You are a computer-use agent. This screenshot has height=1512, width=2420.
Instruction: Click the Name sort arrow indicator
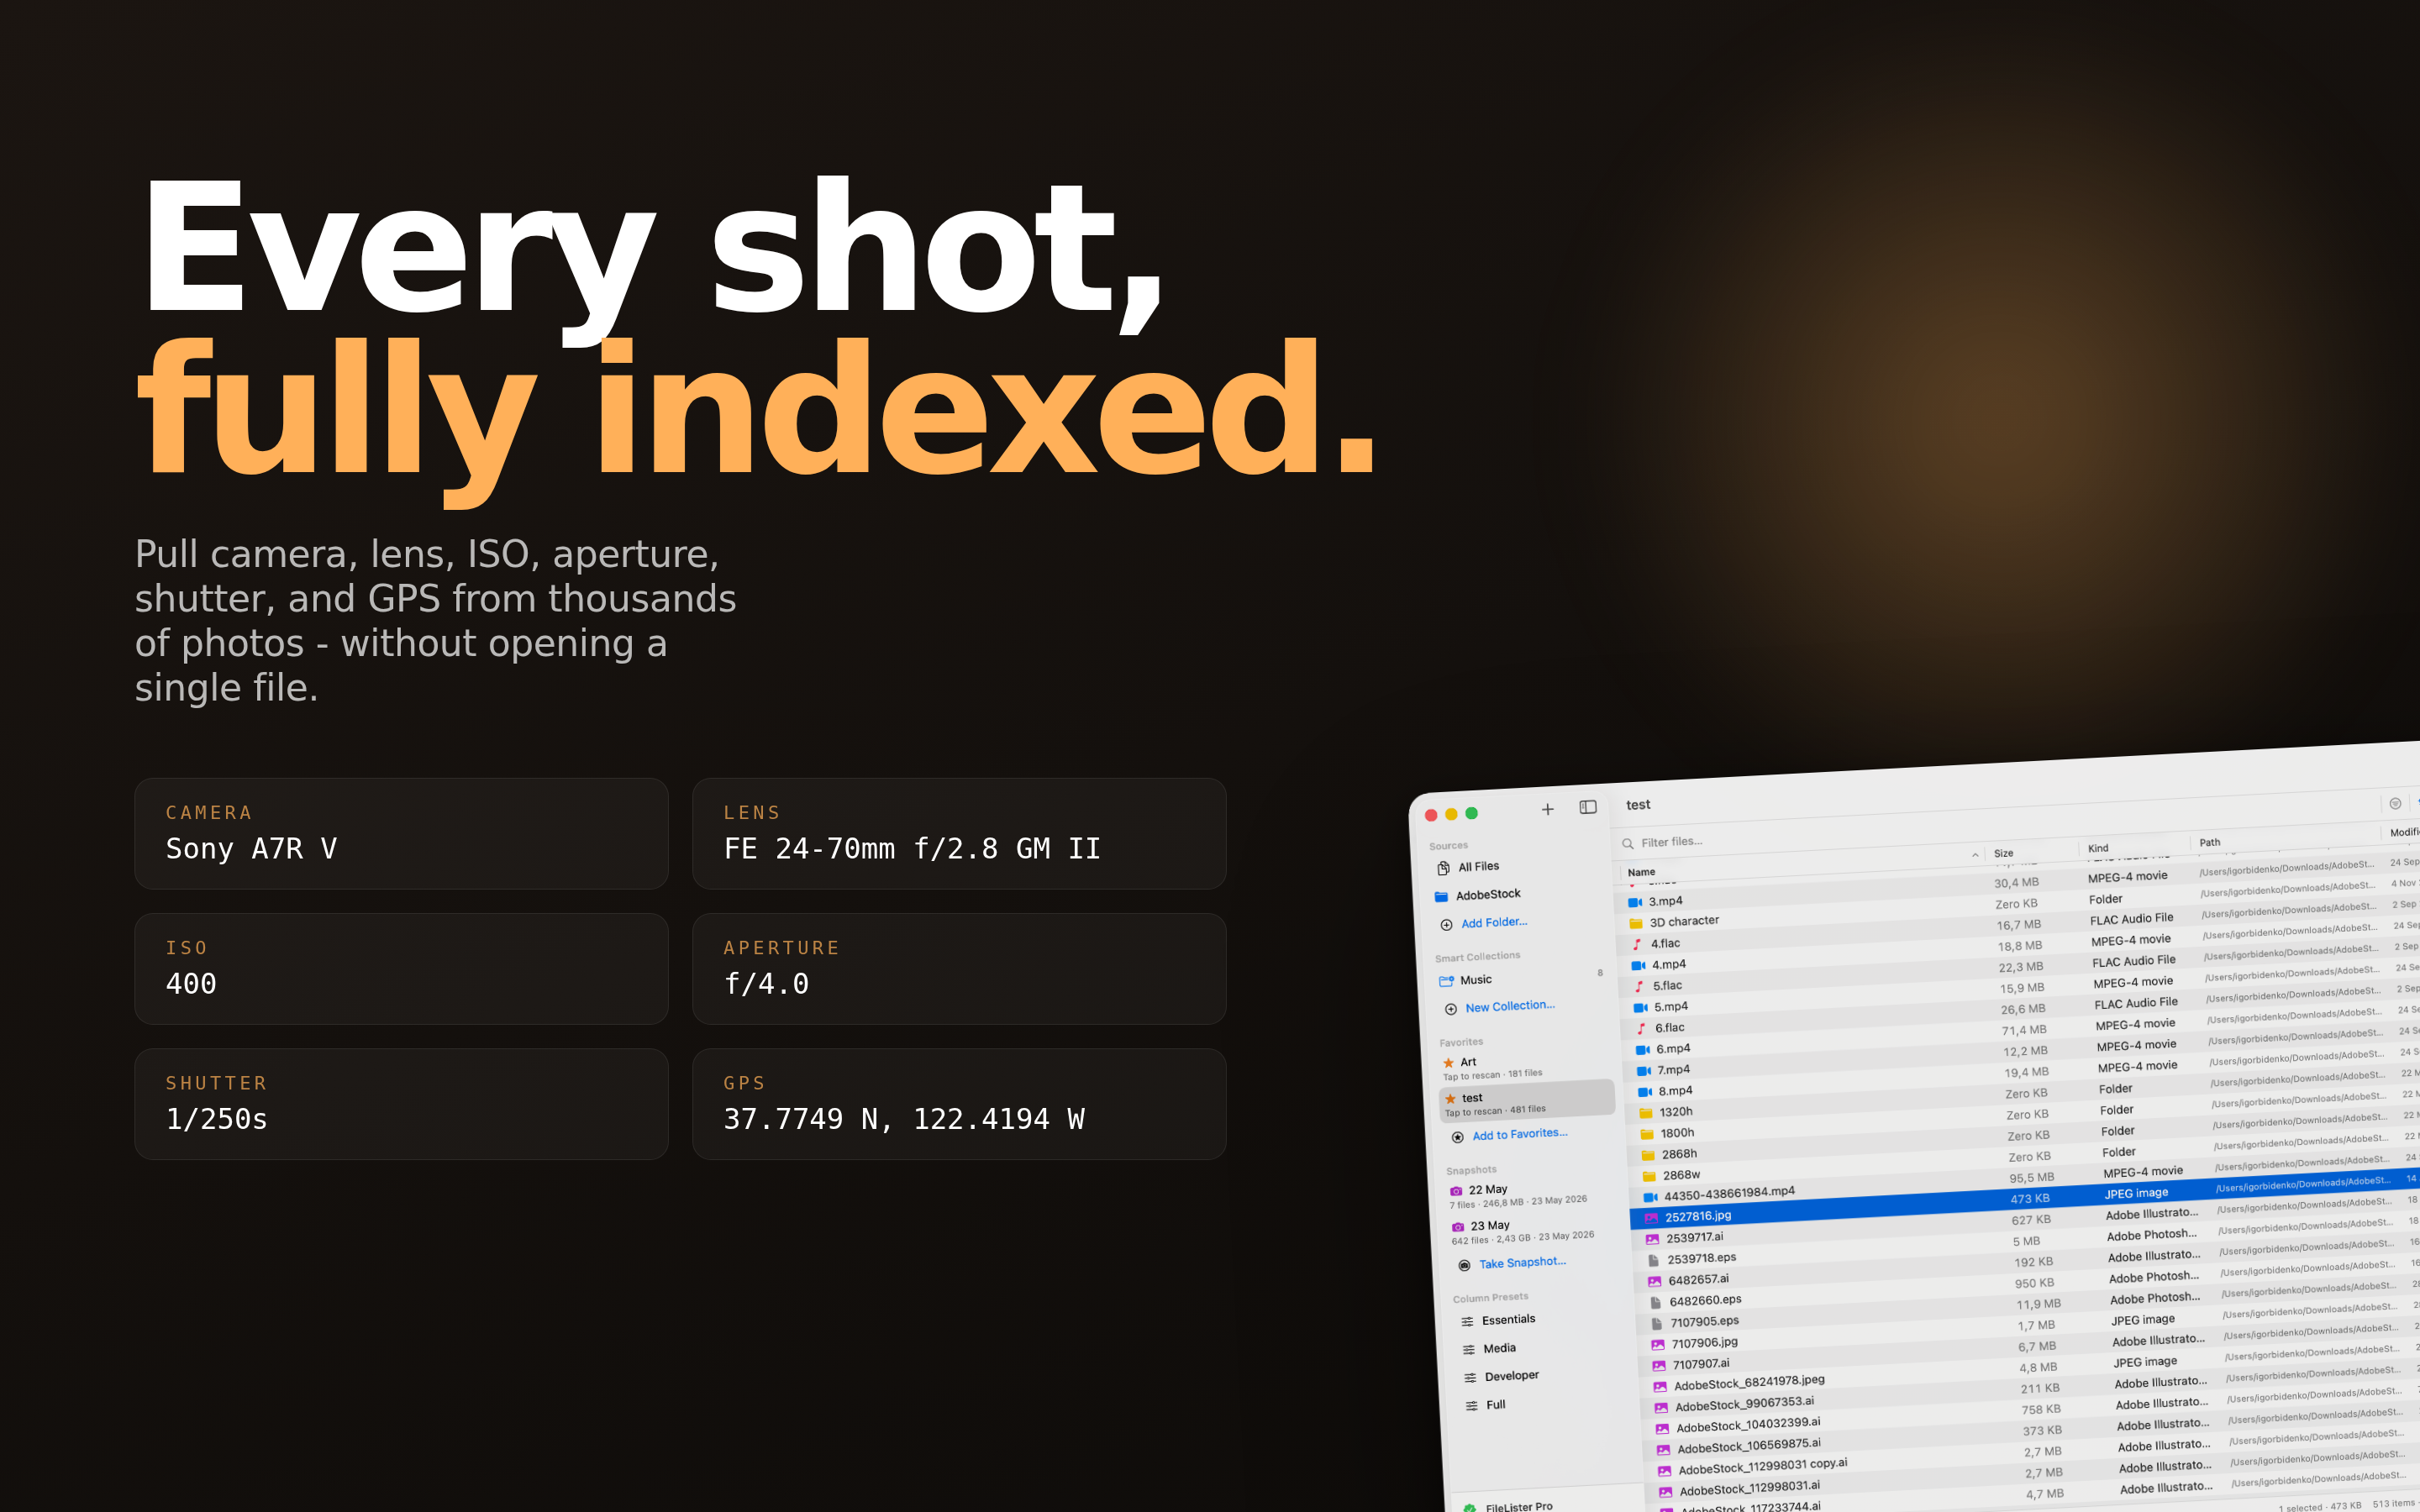pos(1974,855)
